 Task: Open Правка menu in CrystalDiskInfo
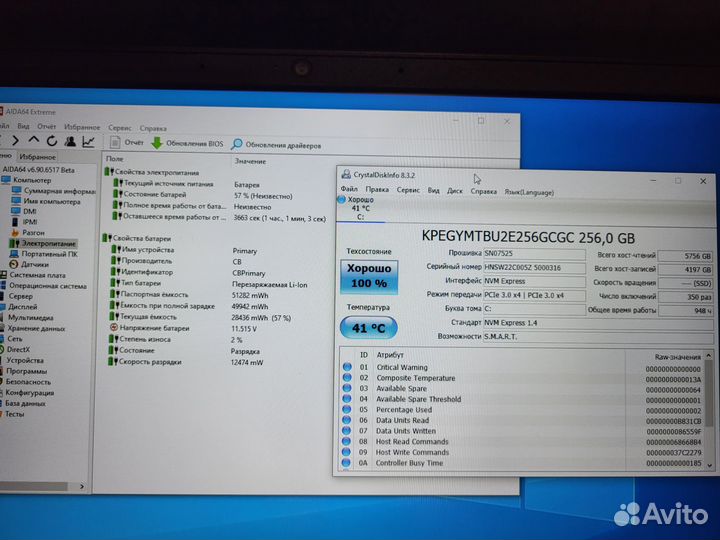pos(377,190)
